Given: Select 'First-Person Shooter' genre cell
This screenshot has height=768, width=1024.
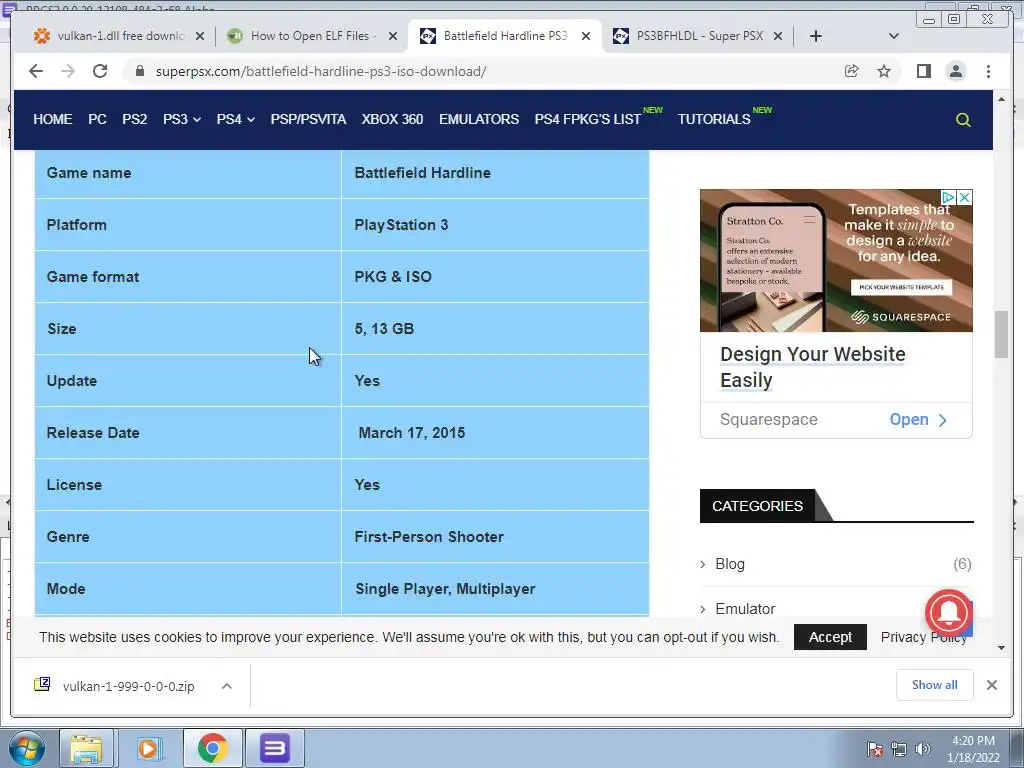Looking at the screenshot, I should tap(428, 537).
